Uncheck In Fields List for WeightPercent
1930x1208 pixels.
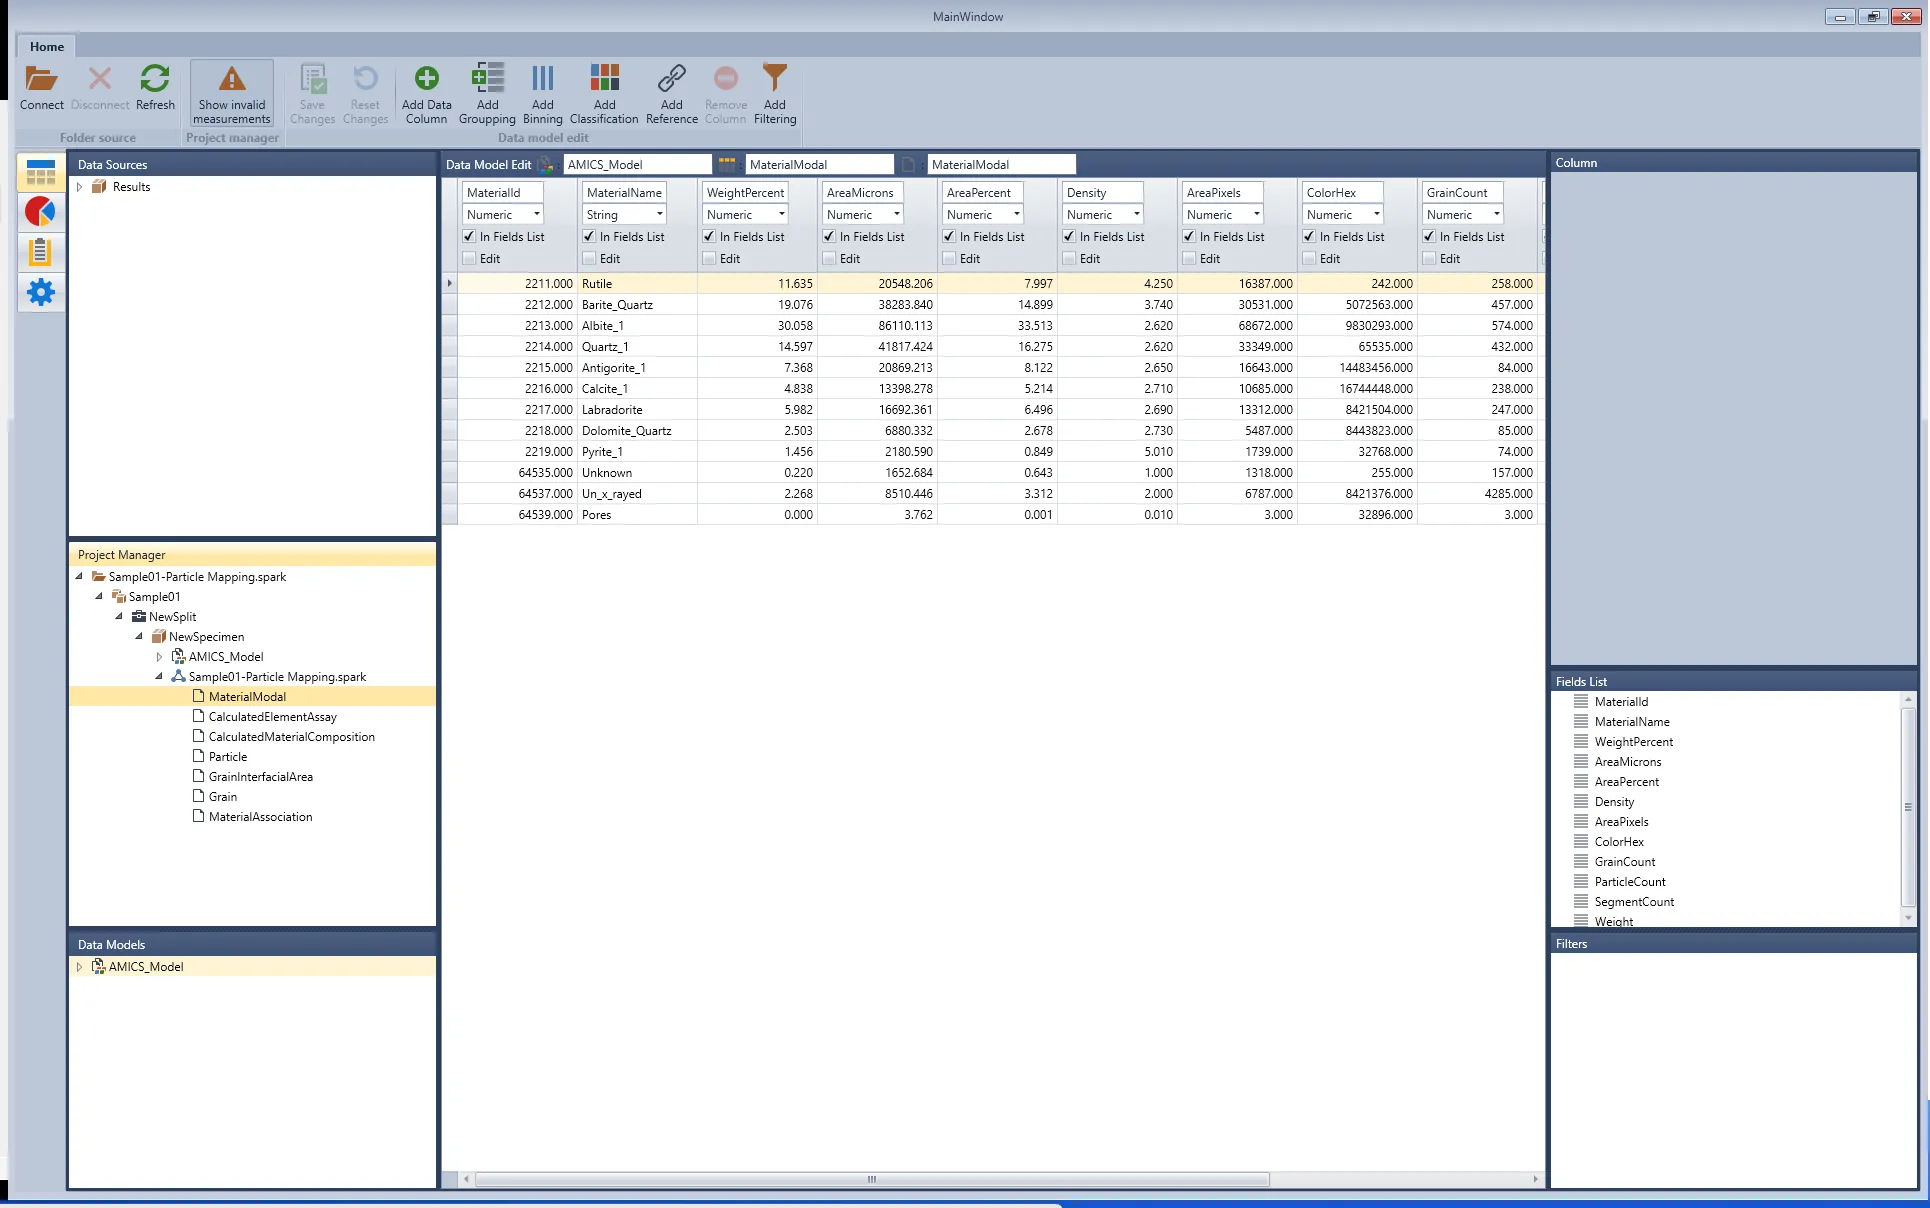[x=709, y=237]
